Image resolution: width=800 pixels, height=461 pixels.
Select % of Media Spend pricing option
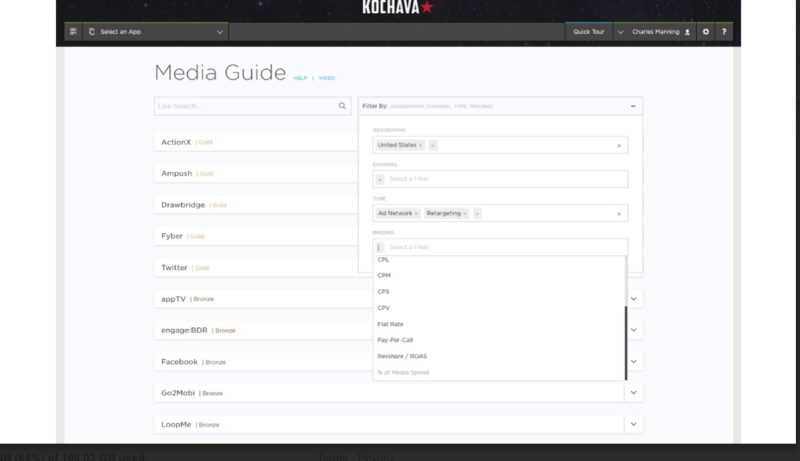[403, 373]
